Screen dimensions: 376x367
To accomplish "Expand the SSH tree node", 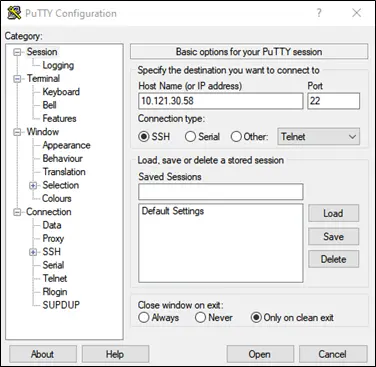I will click(x=33, y=252).
